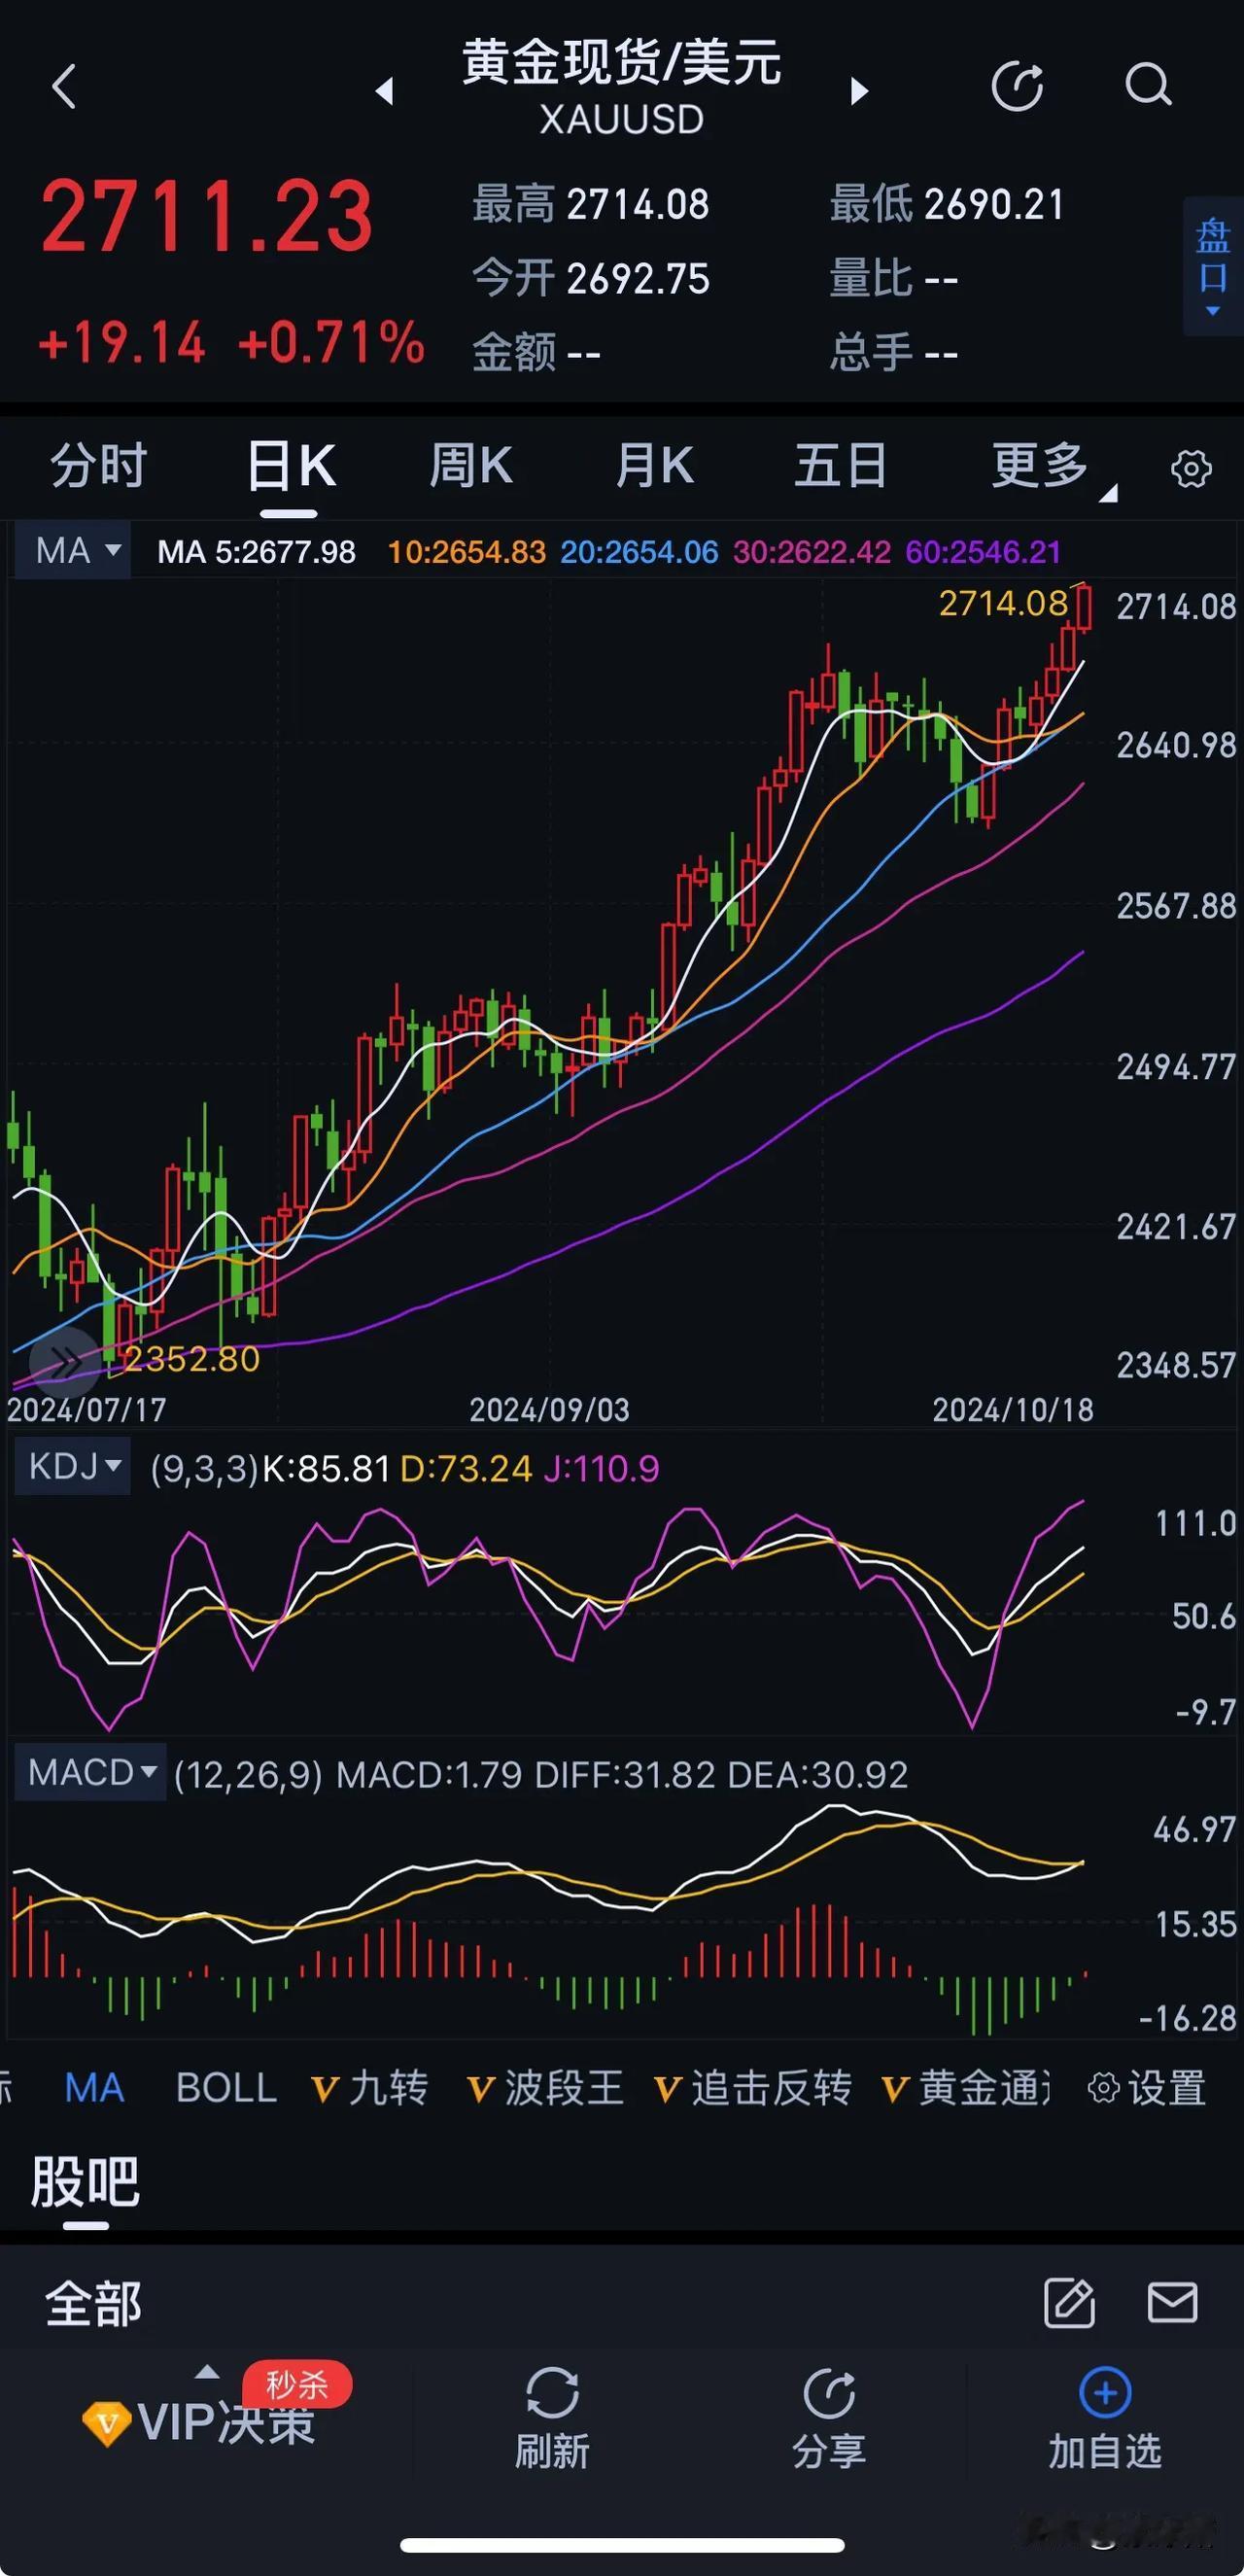
Task: Tap current price 2711.23
Action: click(x=207, y=215)
